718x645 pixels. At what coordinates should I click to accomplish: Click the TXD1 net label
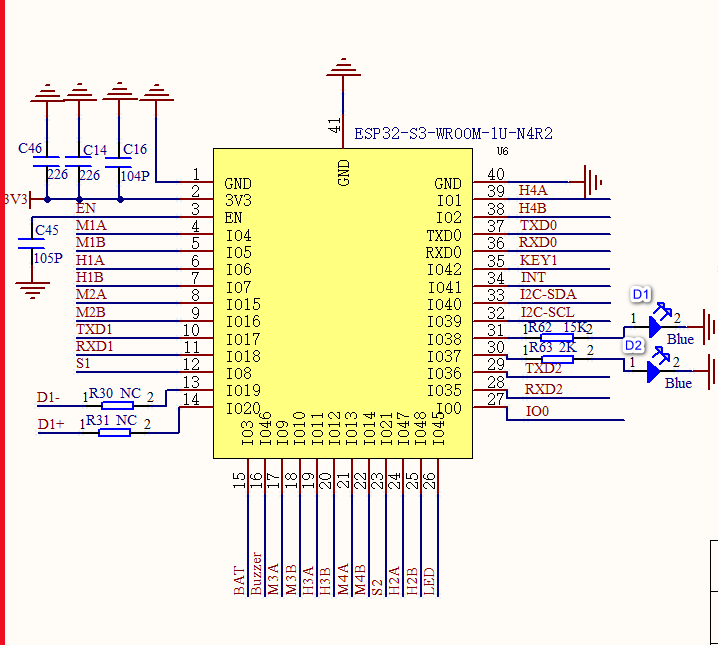pyautogui.click(x=94, y=329)
